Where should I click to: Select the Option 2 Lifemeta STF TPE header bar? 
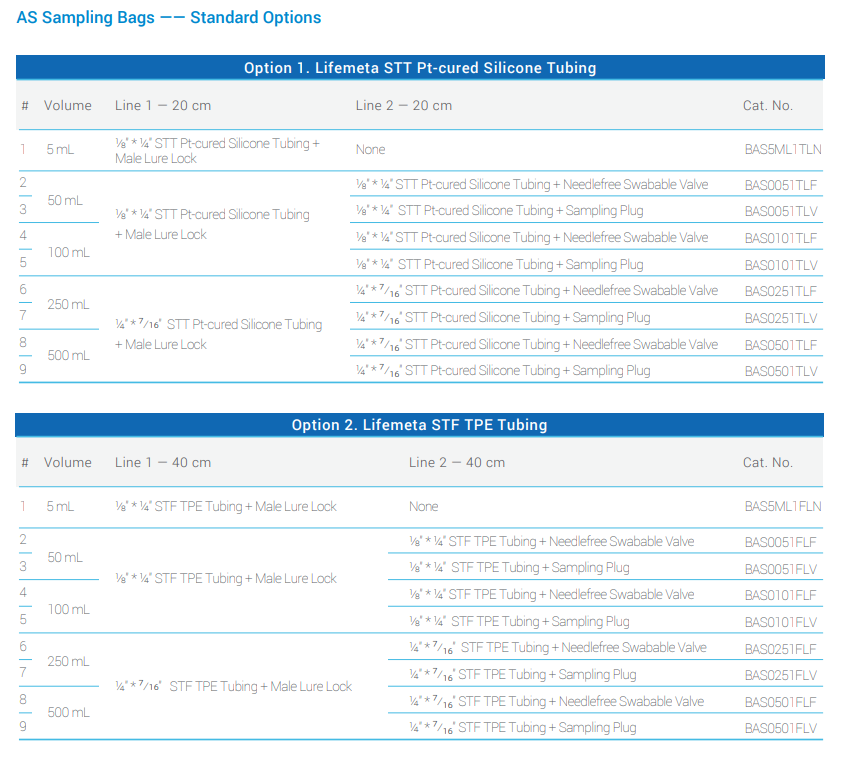point(420,425)
